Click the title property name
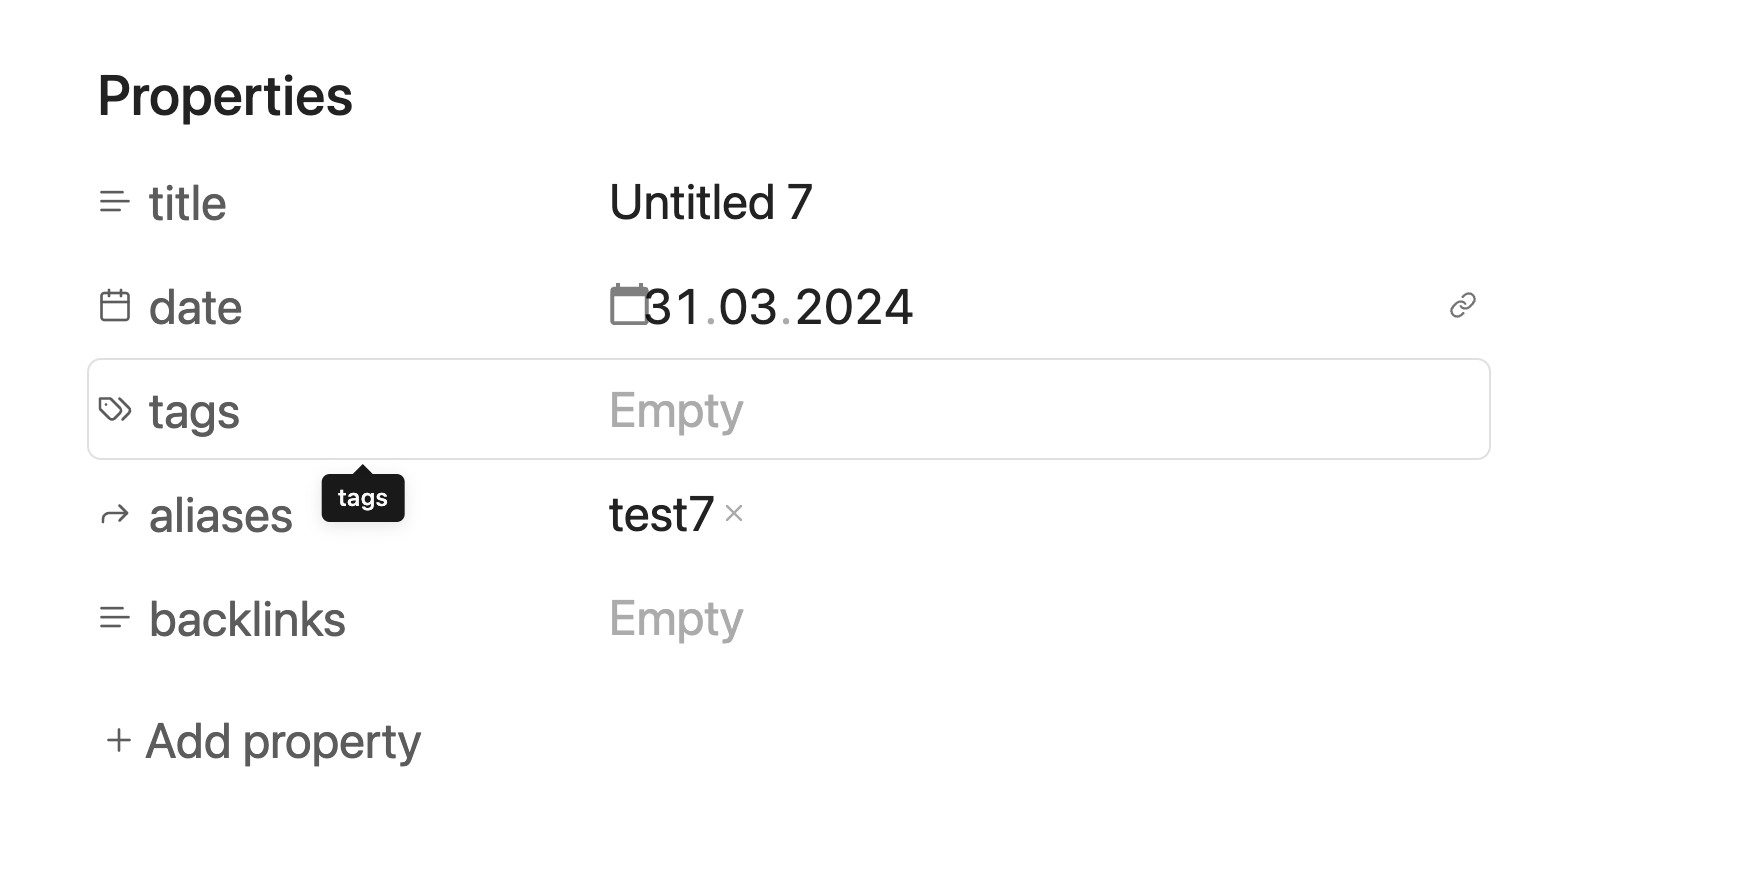Screen dimensions: 1752x874 (x=188, y=203)
